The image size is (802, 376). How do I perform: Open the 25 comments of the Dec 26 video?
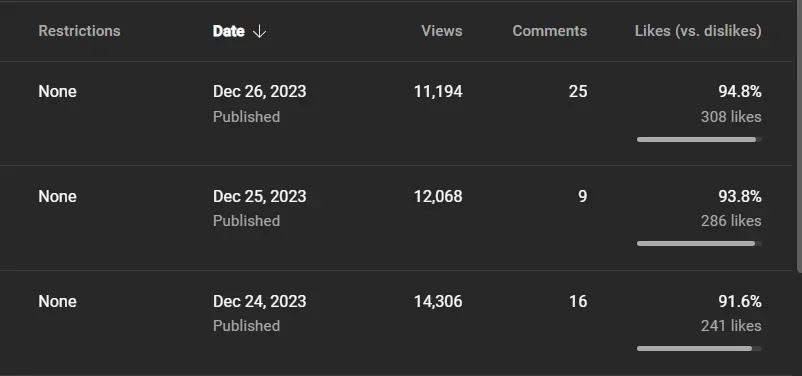click(x=578, y=92)
